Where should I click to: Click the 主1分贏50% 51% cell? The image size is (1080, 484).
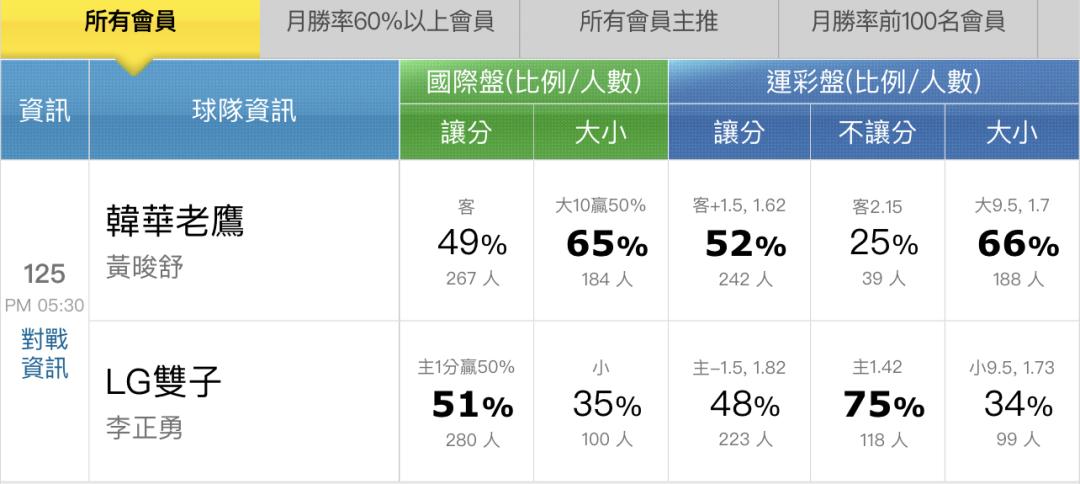pos(466,403)
